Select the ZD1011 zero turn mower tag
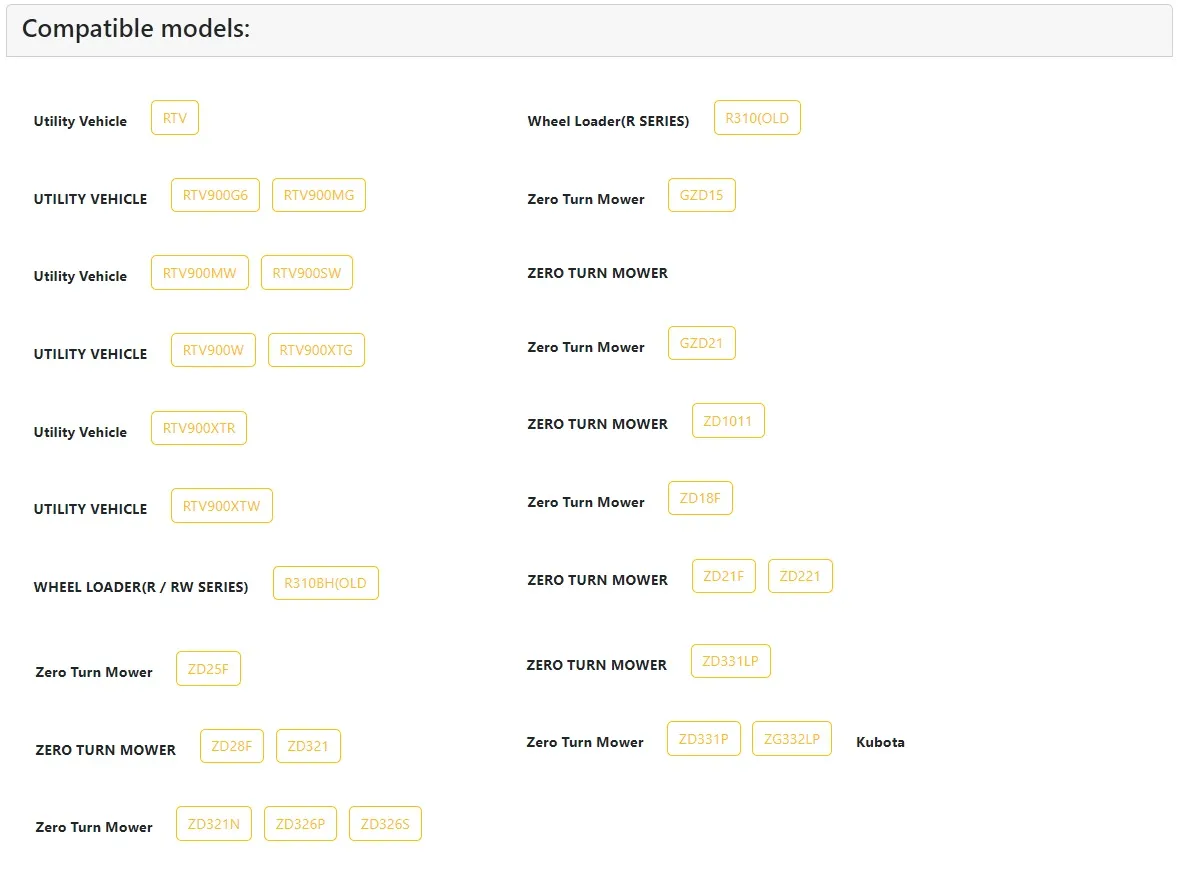Image resolution: width=1179 pixels, height=869 pixels. point(728,421)
